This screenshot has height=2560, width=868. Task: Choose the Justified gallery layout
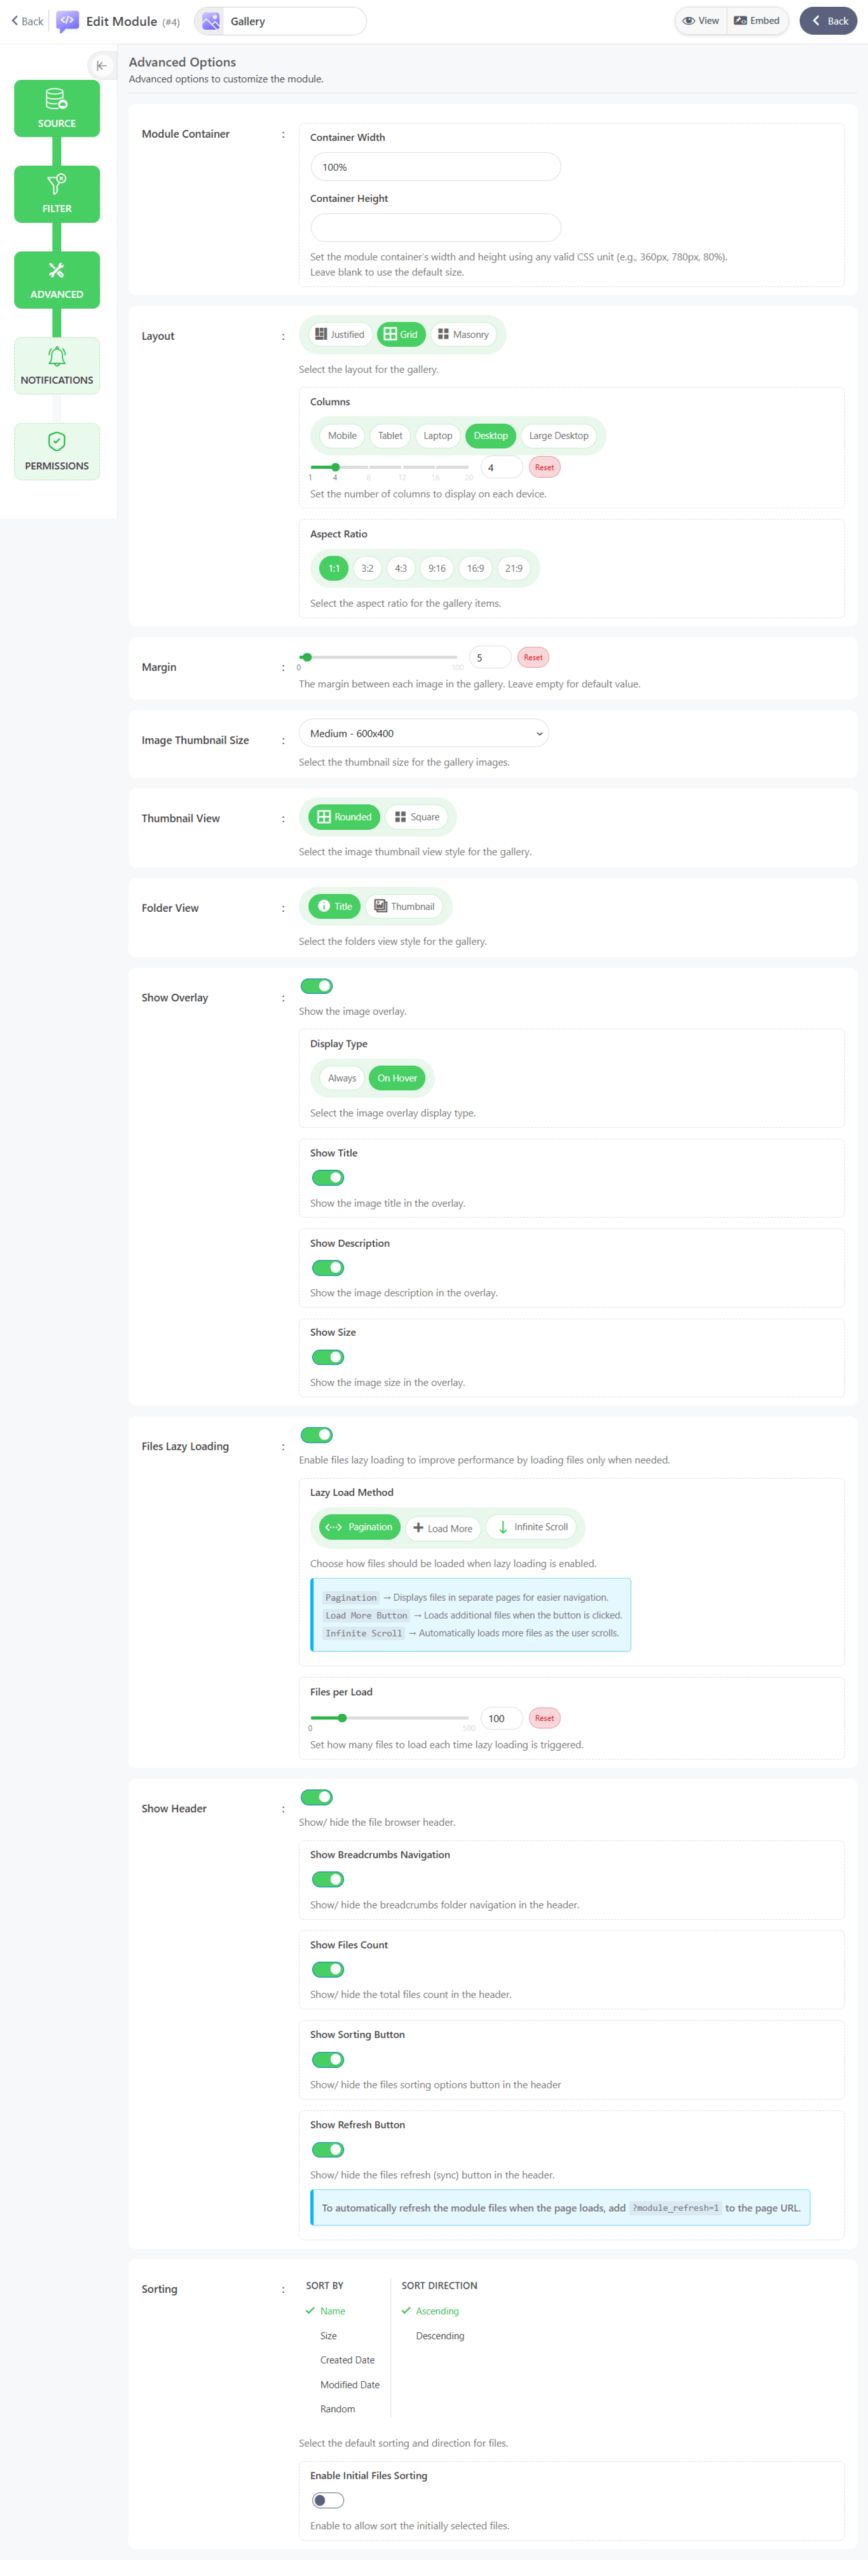point(340,335)
